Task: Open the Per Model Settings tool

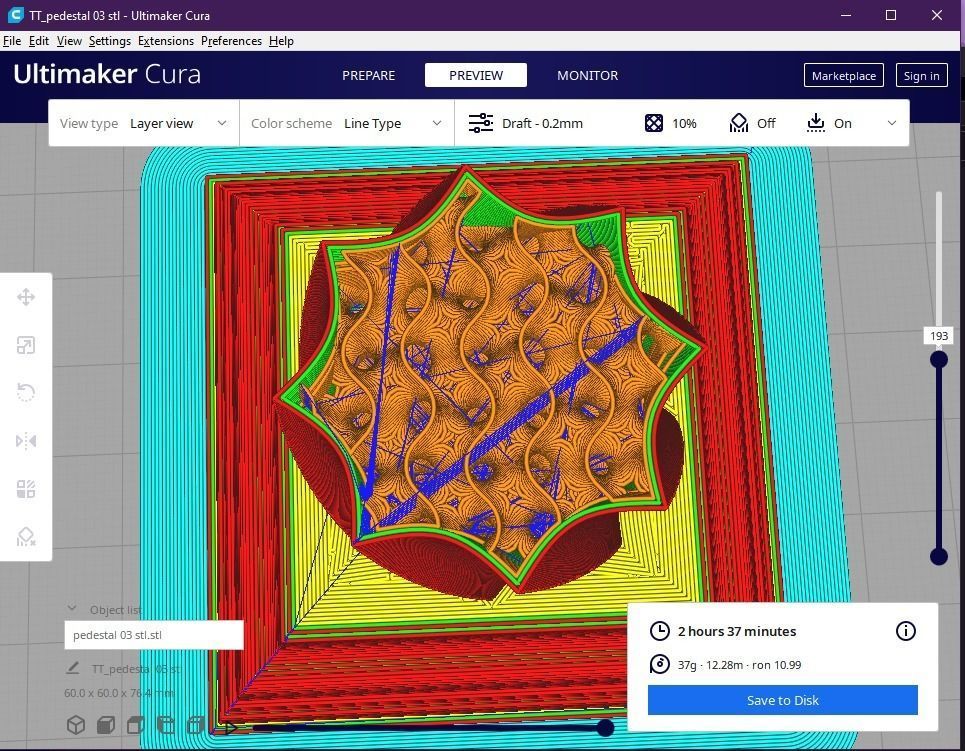Action: [26, 489]
